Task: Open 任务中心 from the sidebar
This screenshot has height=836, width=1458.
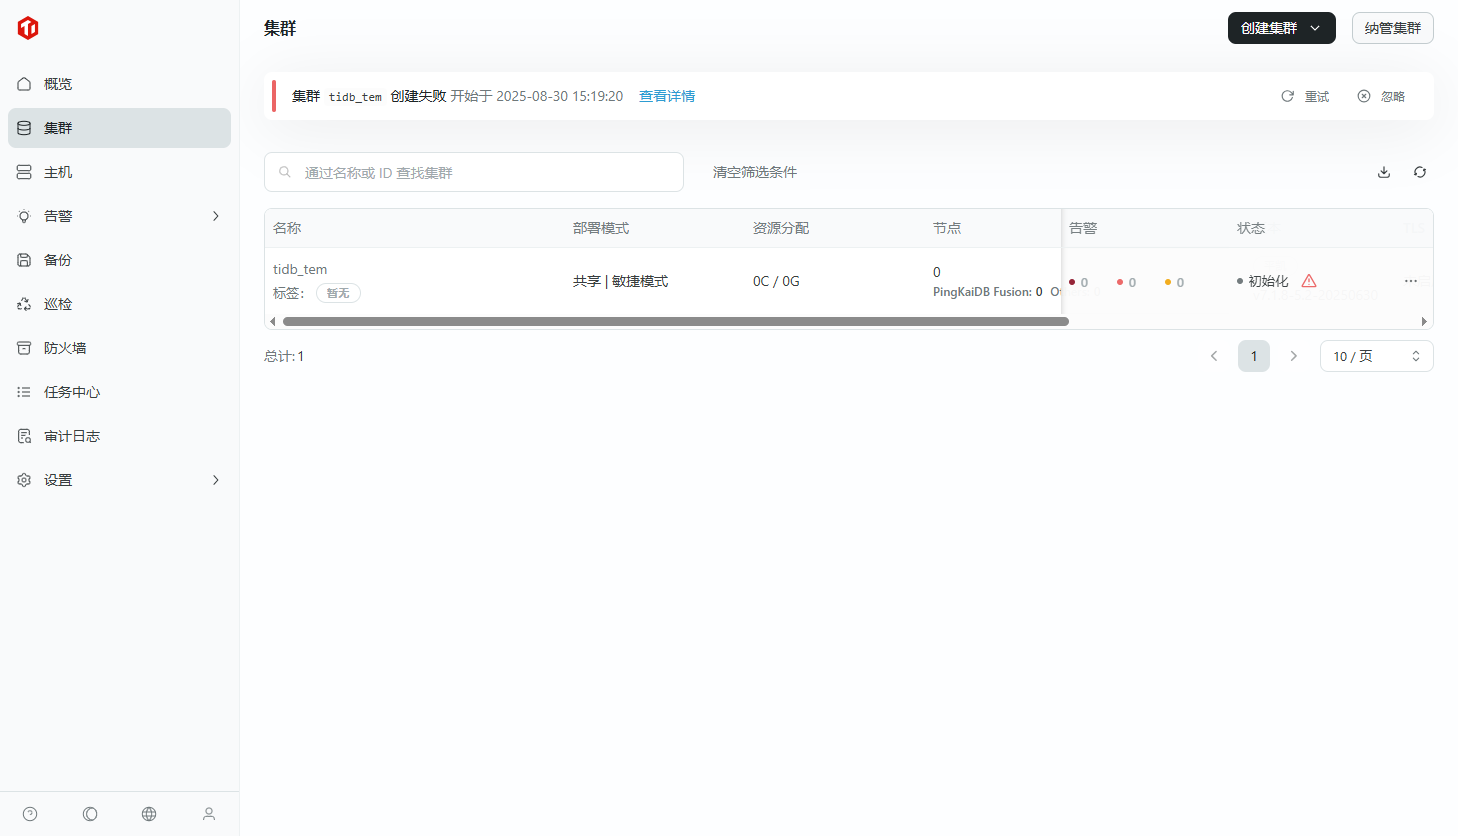Action: (72, 392)
